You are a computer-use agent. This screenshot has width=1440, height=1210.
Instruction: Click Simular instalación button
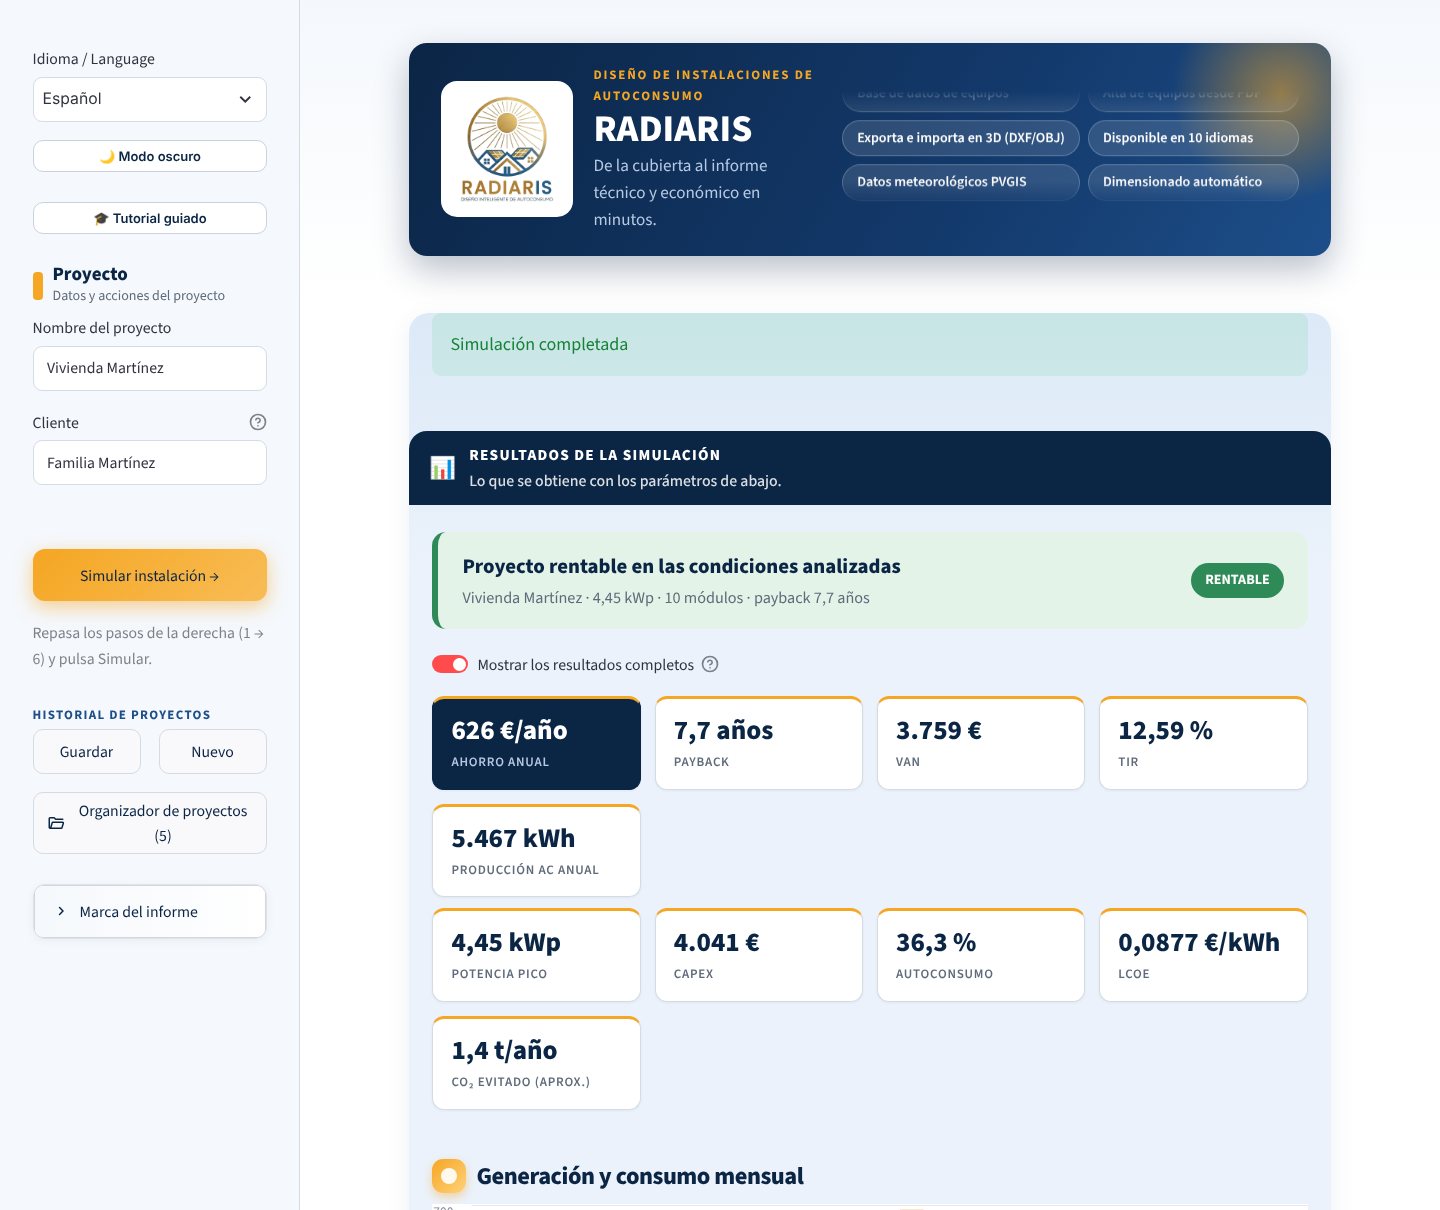150,575
